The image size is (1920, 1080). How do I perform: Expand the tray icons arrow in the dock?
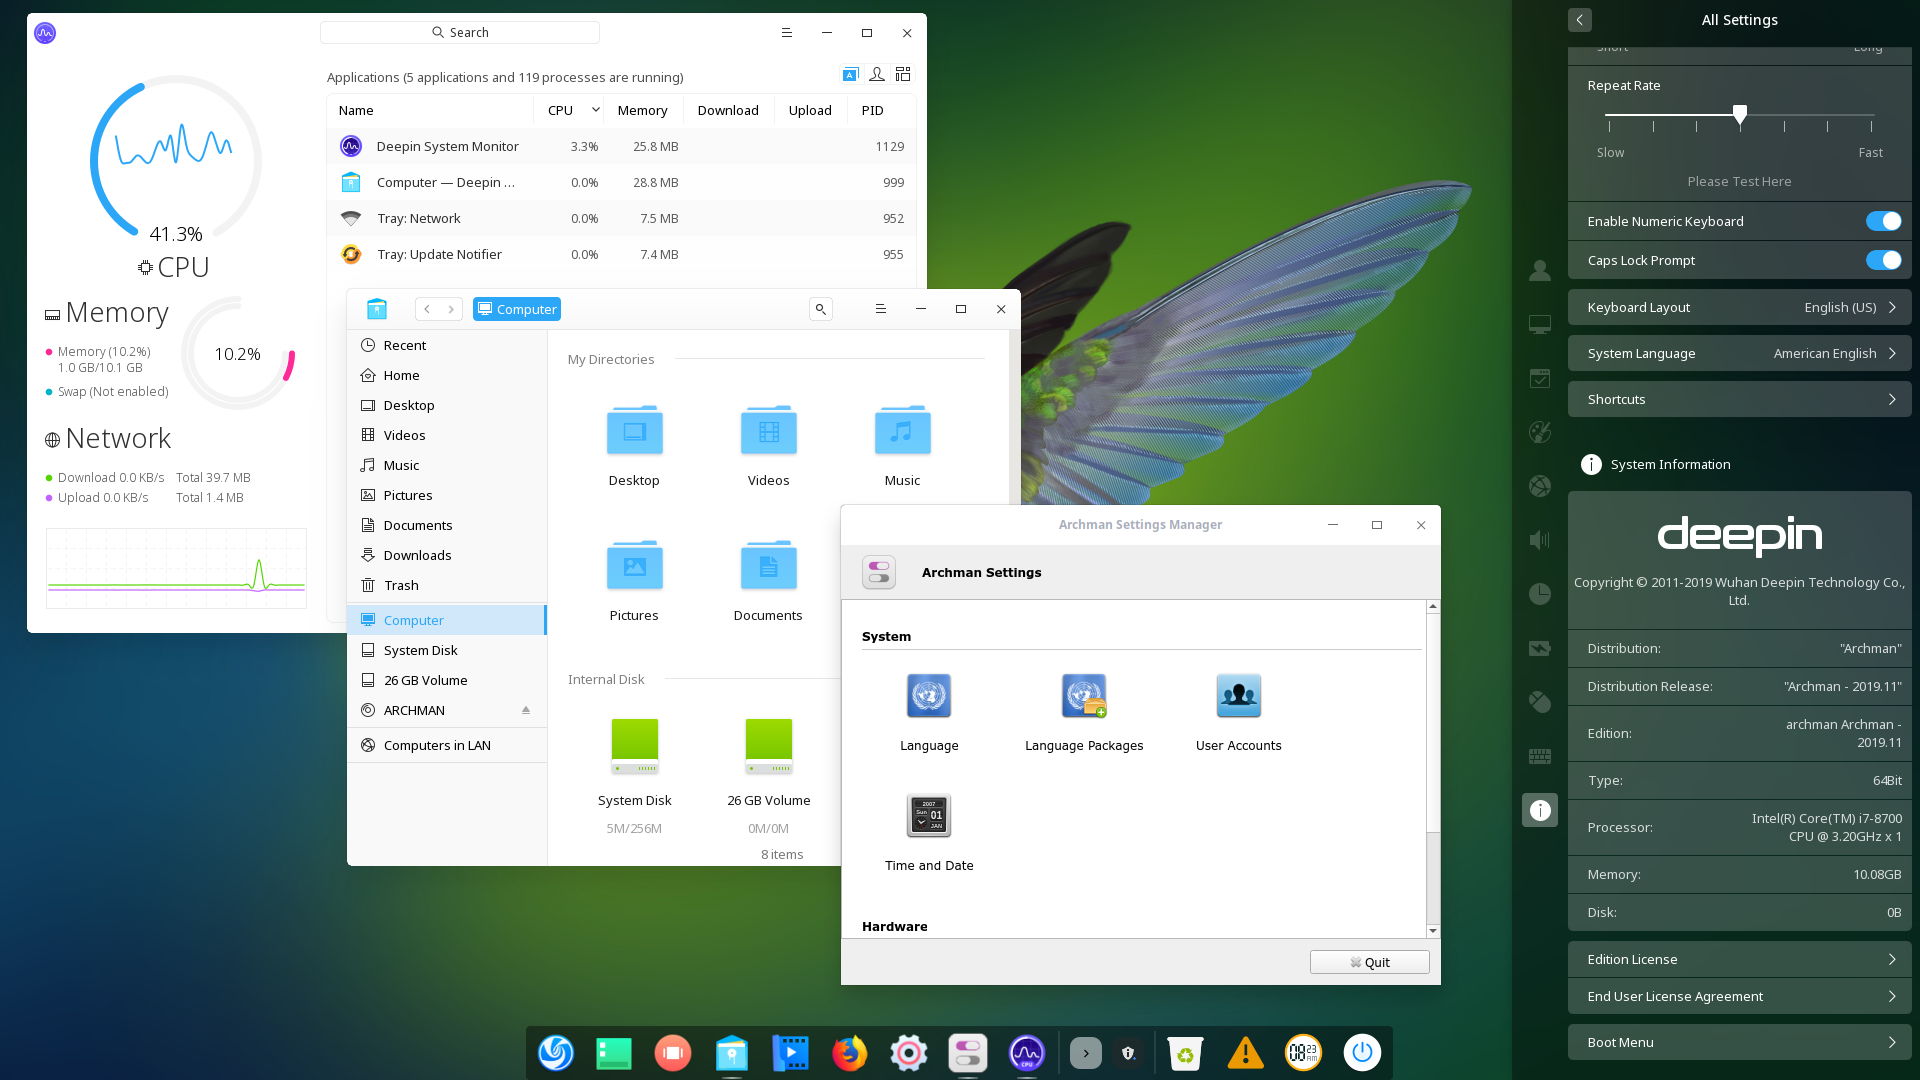(x=1085, y=1053)
